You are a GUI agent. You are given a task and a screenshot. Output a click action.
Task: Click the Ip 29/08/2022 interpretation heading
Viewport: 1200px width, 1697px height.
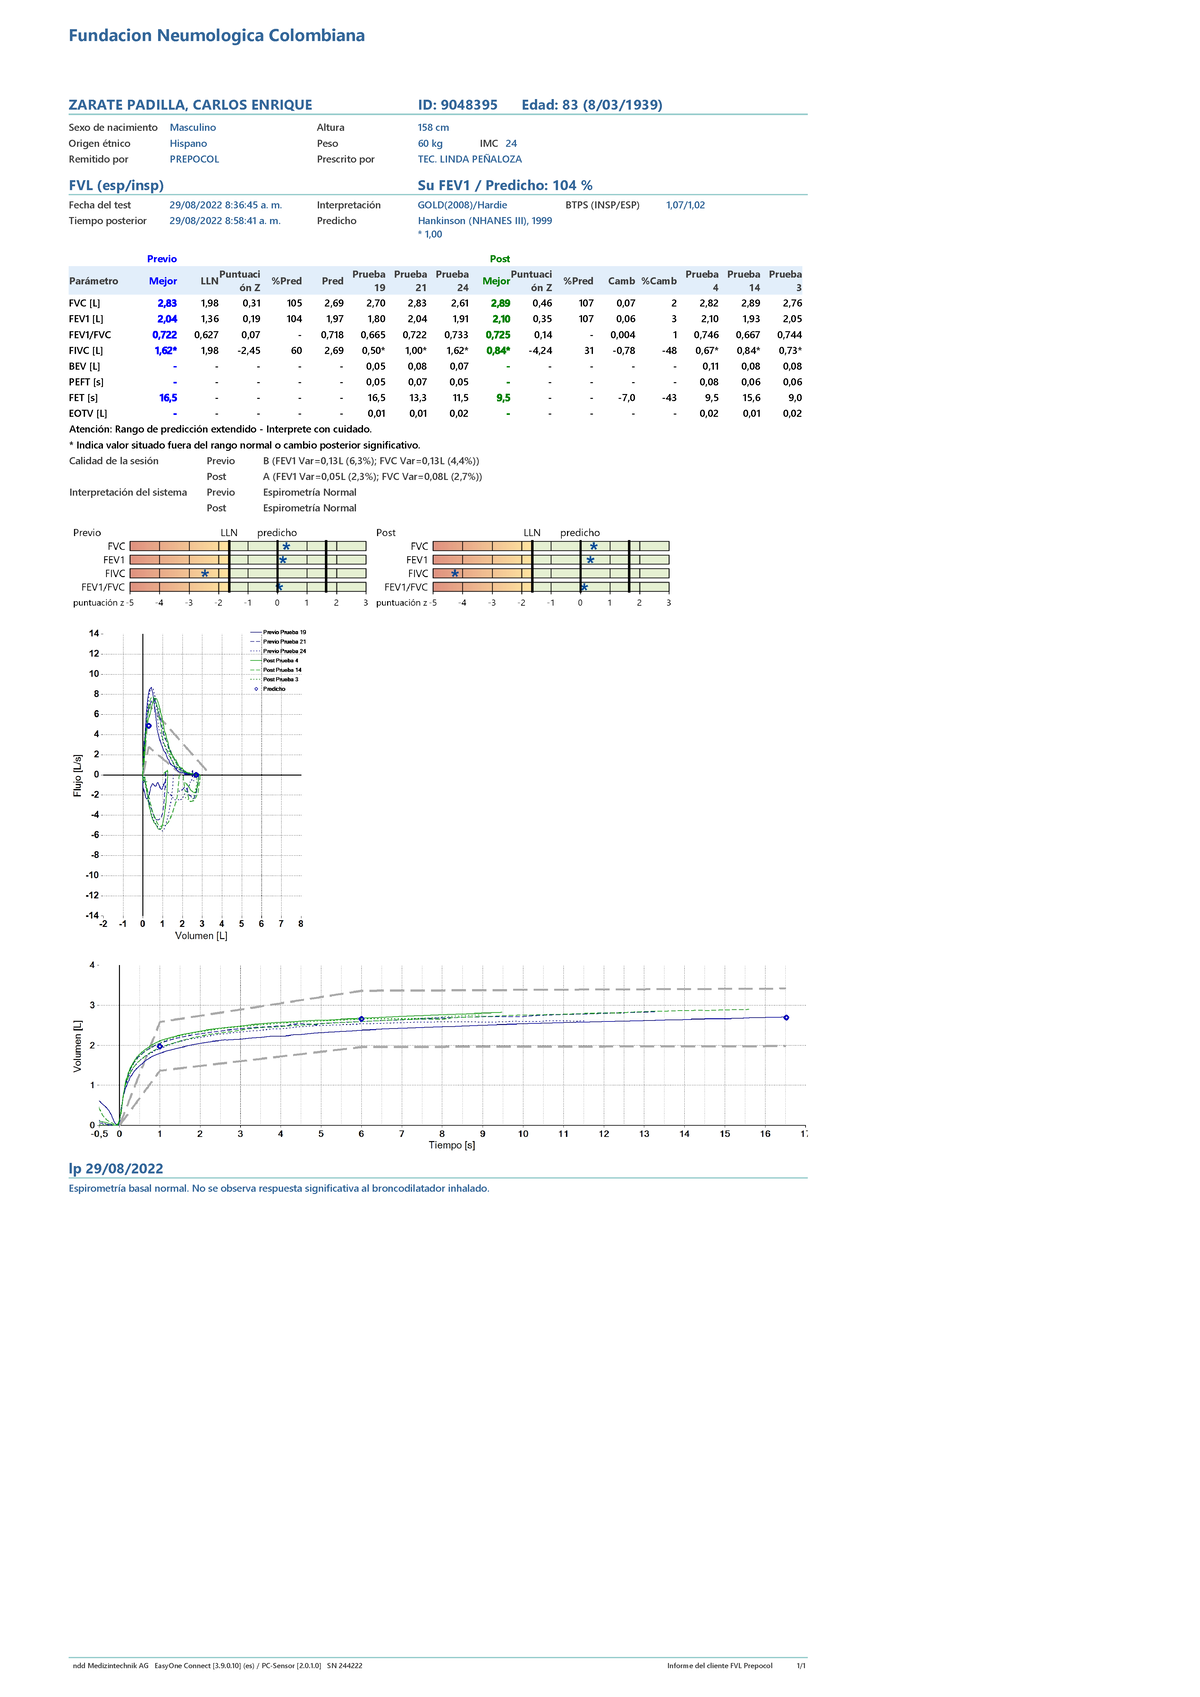[x=115, y=1169]
